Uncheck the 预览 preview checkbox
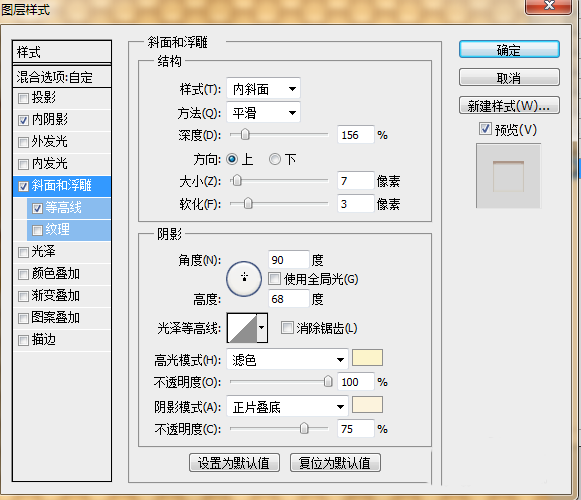This screenshot has width=581, height=500. click(485, 129)
